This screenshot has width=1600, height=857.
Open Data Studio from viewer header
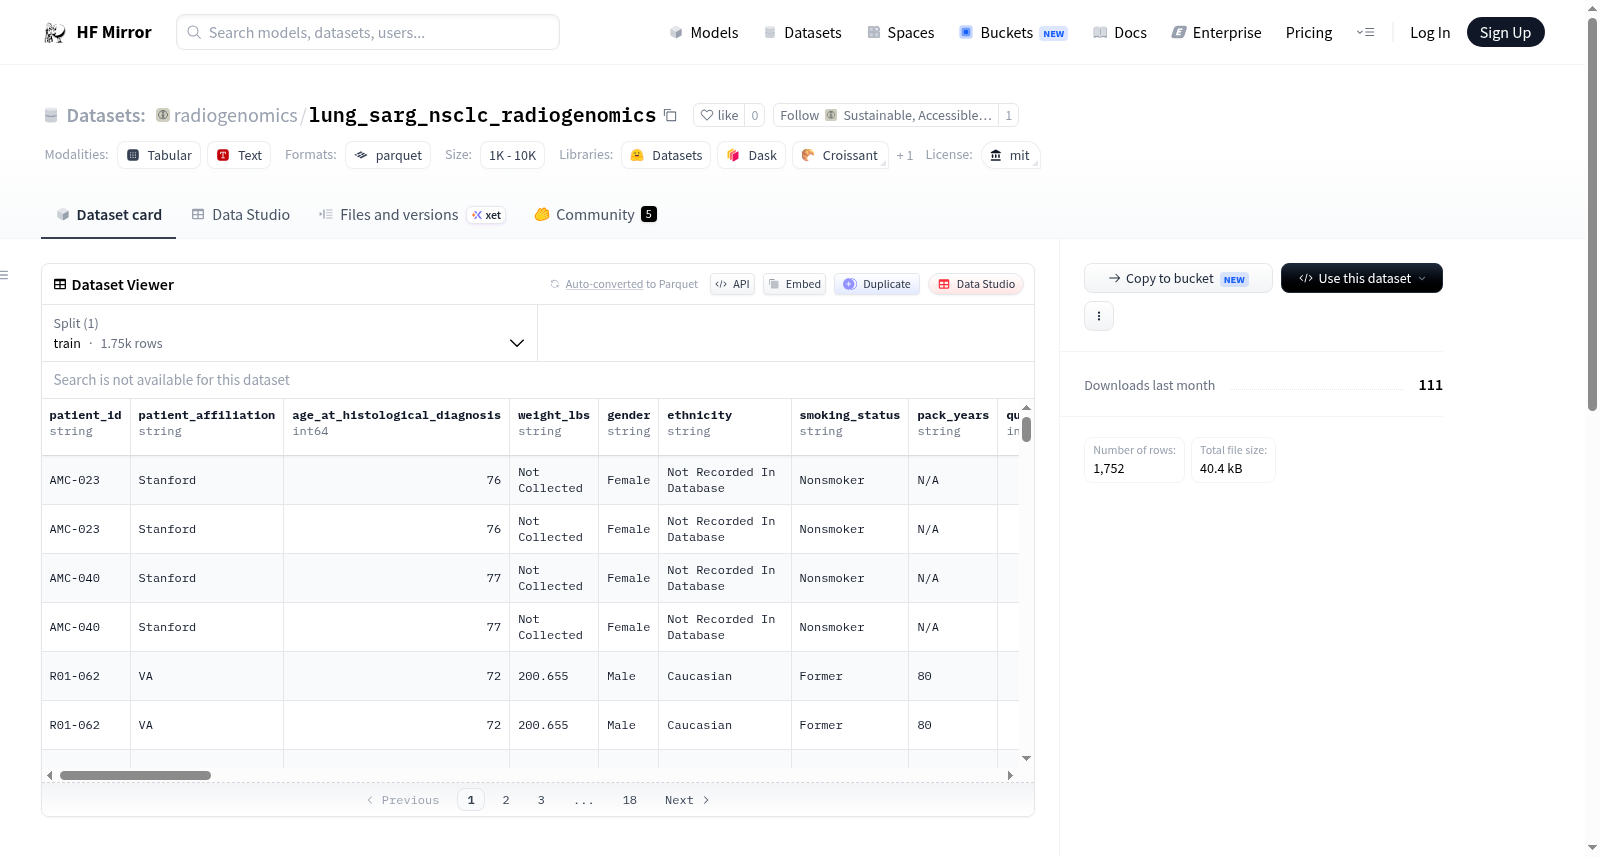(x=976, y=284)
